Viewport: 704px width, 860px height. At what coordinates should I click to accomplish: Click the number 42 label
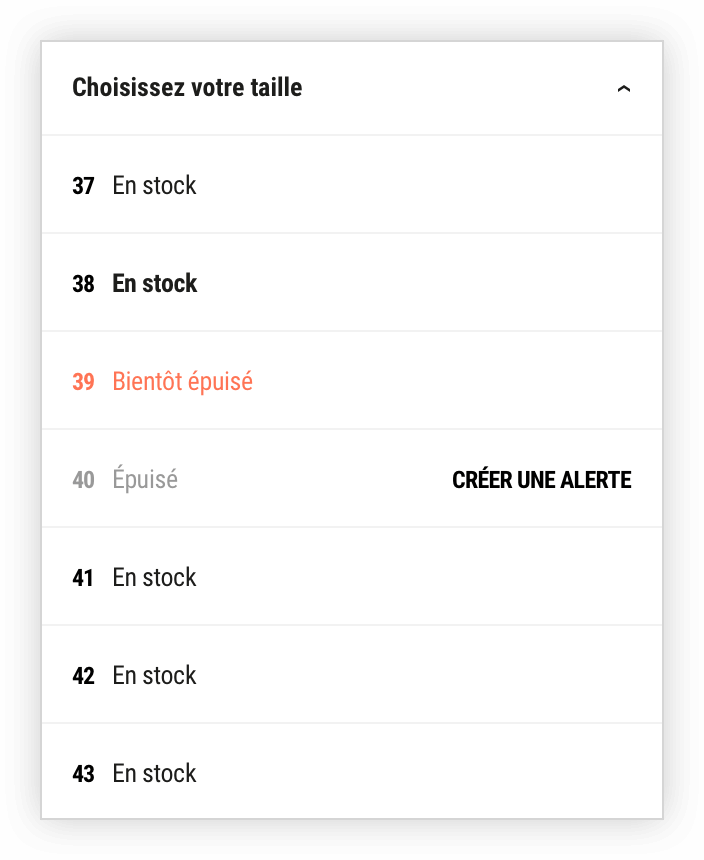point(83,677)
